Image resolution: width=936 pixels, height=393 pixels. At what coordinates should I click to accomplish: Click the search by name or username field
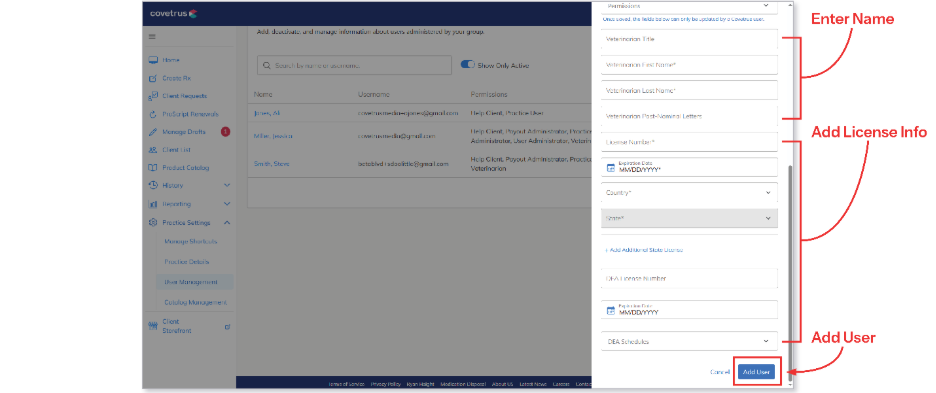[354, 66]
